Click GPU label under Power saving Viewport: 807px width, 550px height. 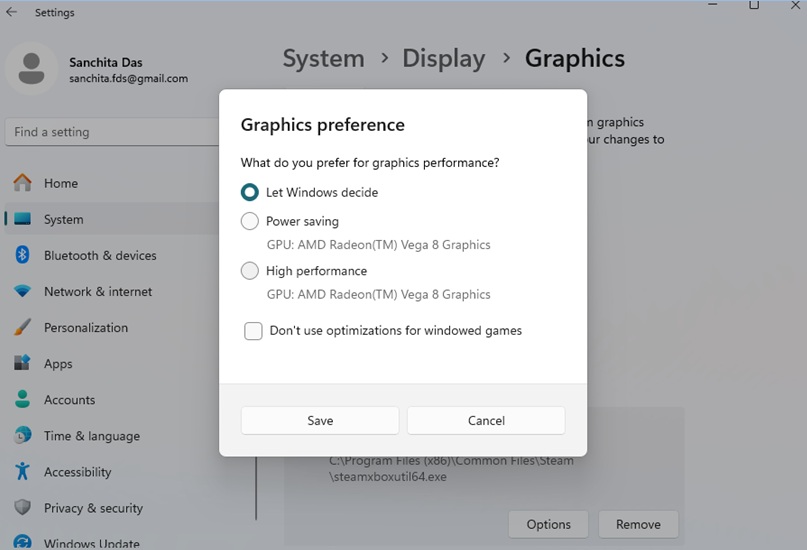point(378,245)
